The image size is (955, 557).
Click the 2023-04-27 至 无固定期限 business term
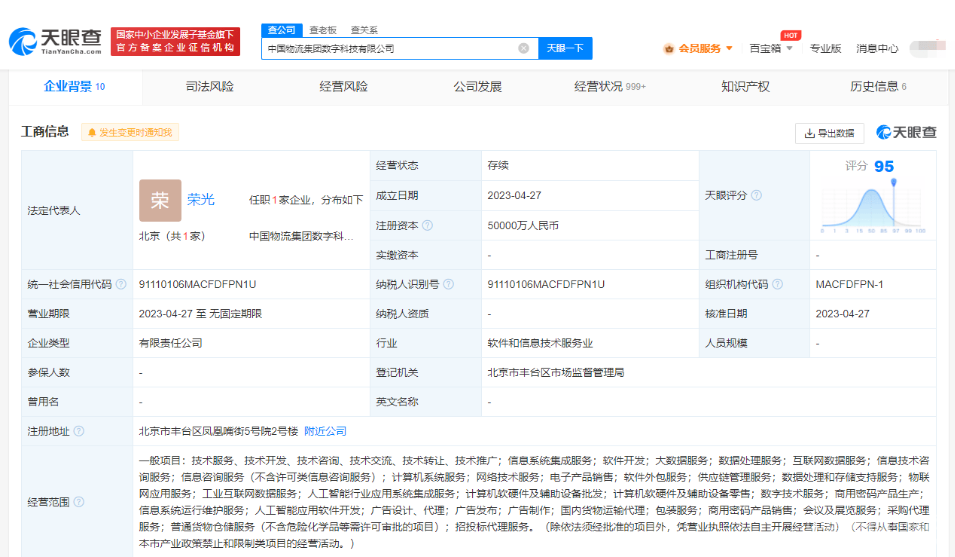pos(200,314)
